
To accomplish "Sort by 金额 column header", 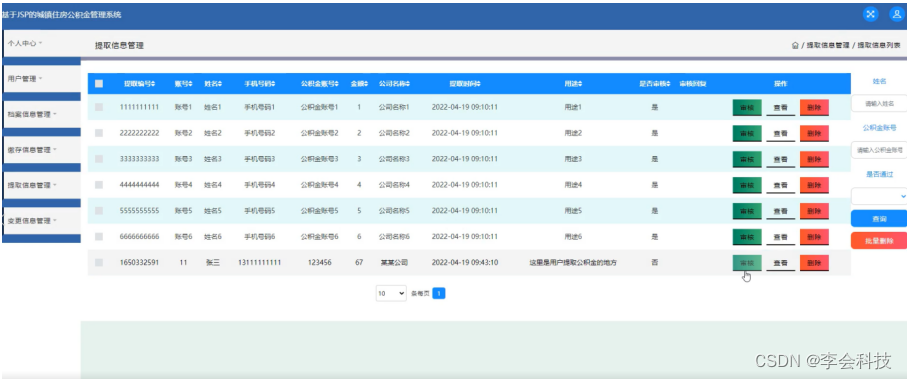I will tap(359, 84).
